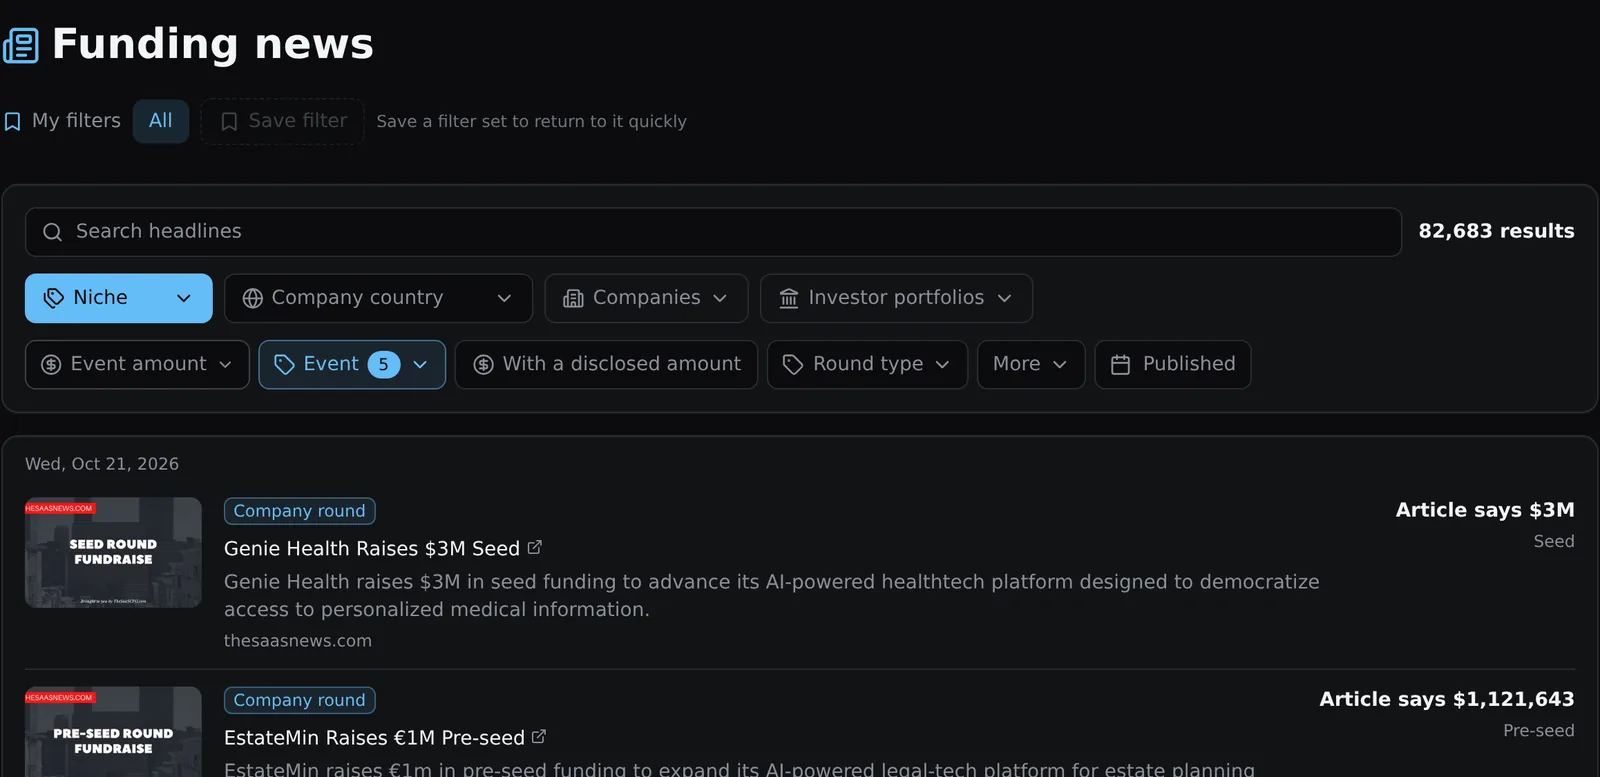The image size is (1600, 777).
Task: Open the Round type dropdown
Action: (x=867, y=365)
